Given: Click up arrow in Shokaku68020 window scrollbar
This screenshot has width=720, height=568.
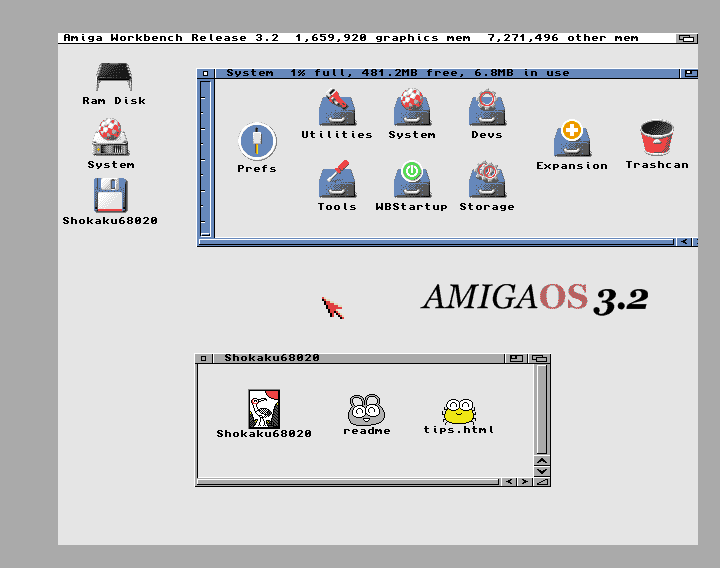Looking at the screenshot, I should tap(542, 461).
